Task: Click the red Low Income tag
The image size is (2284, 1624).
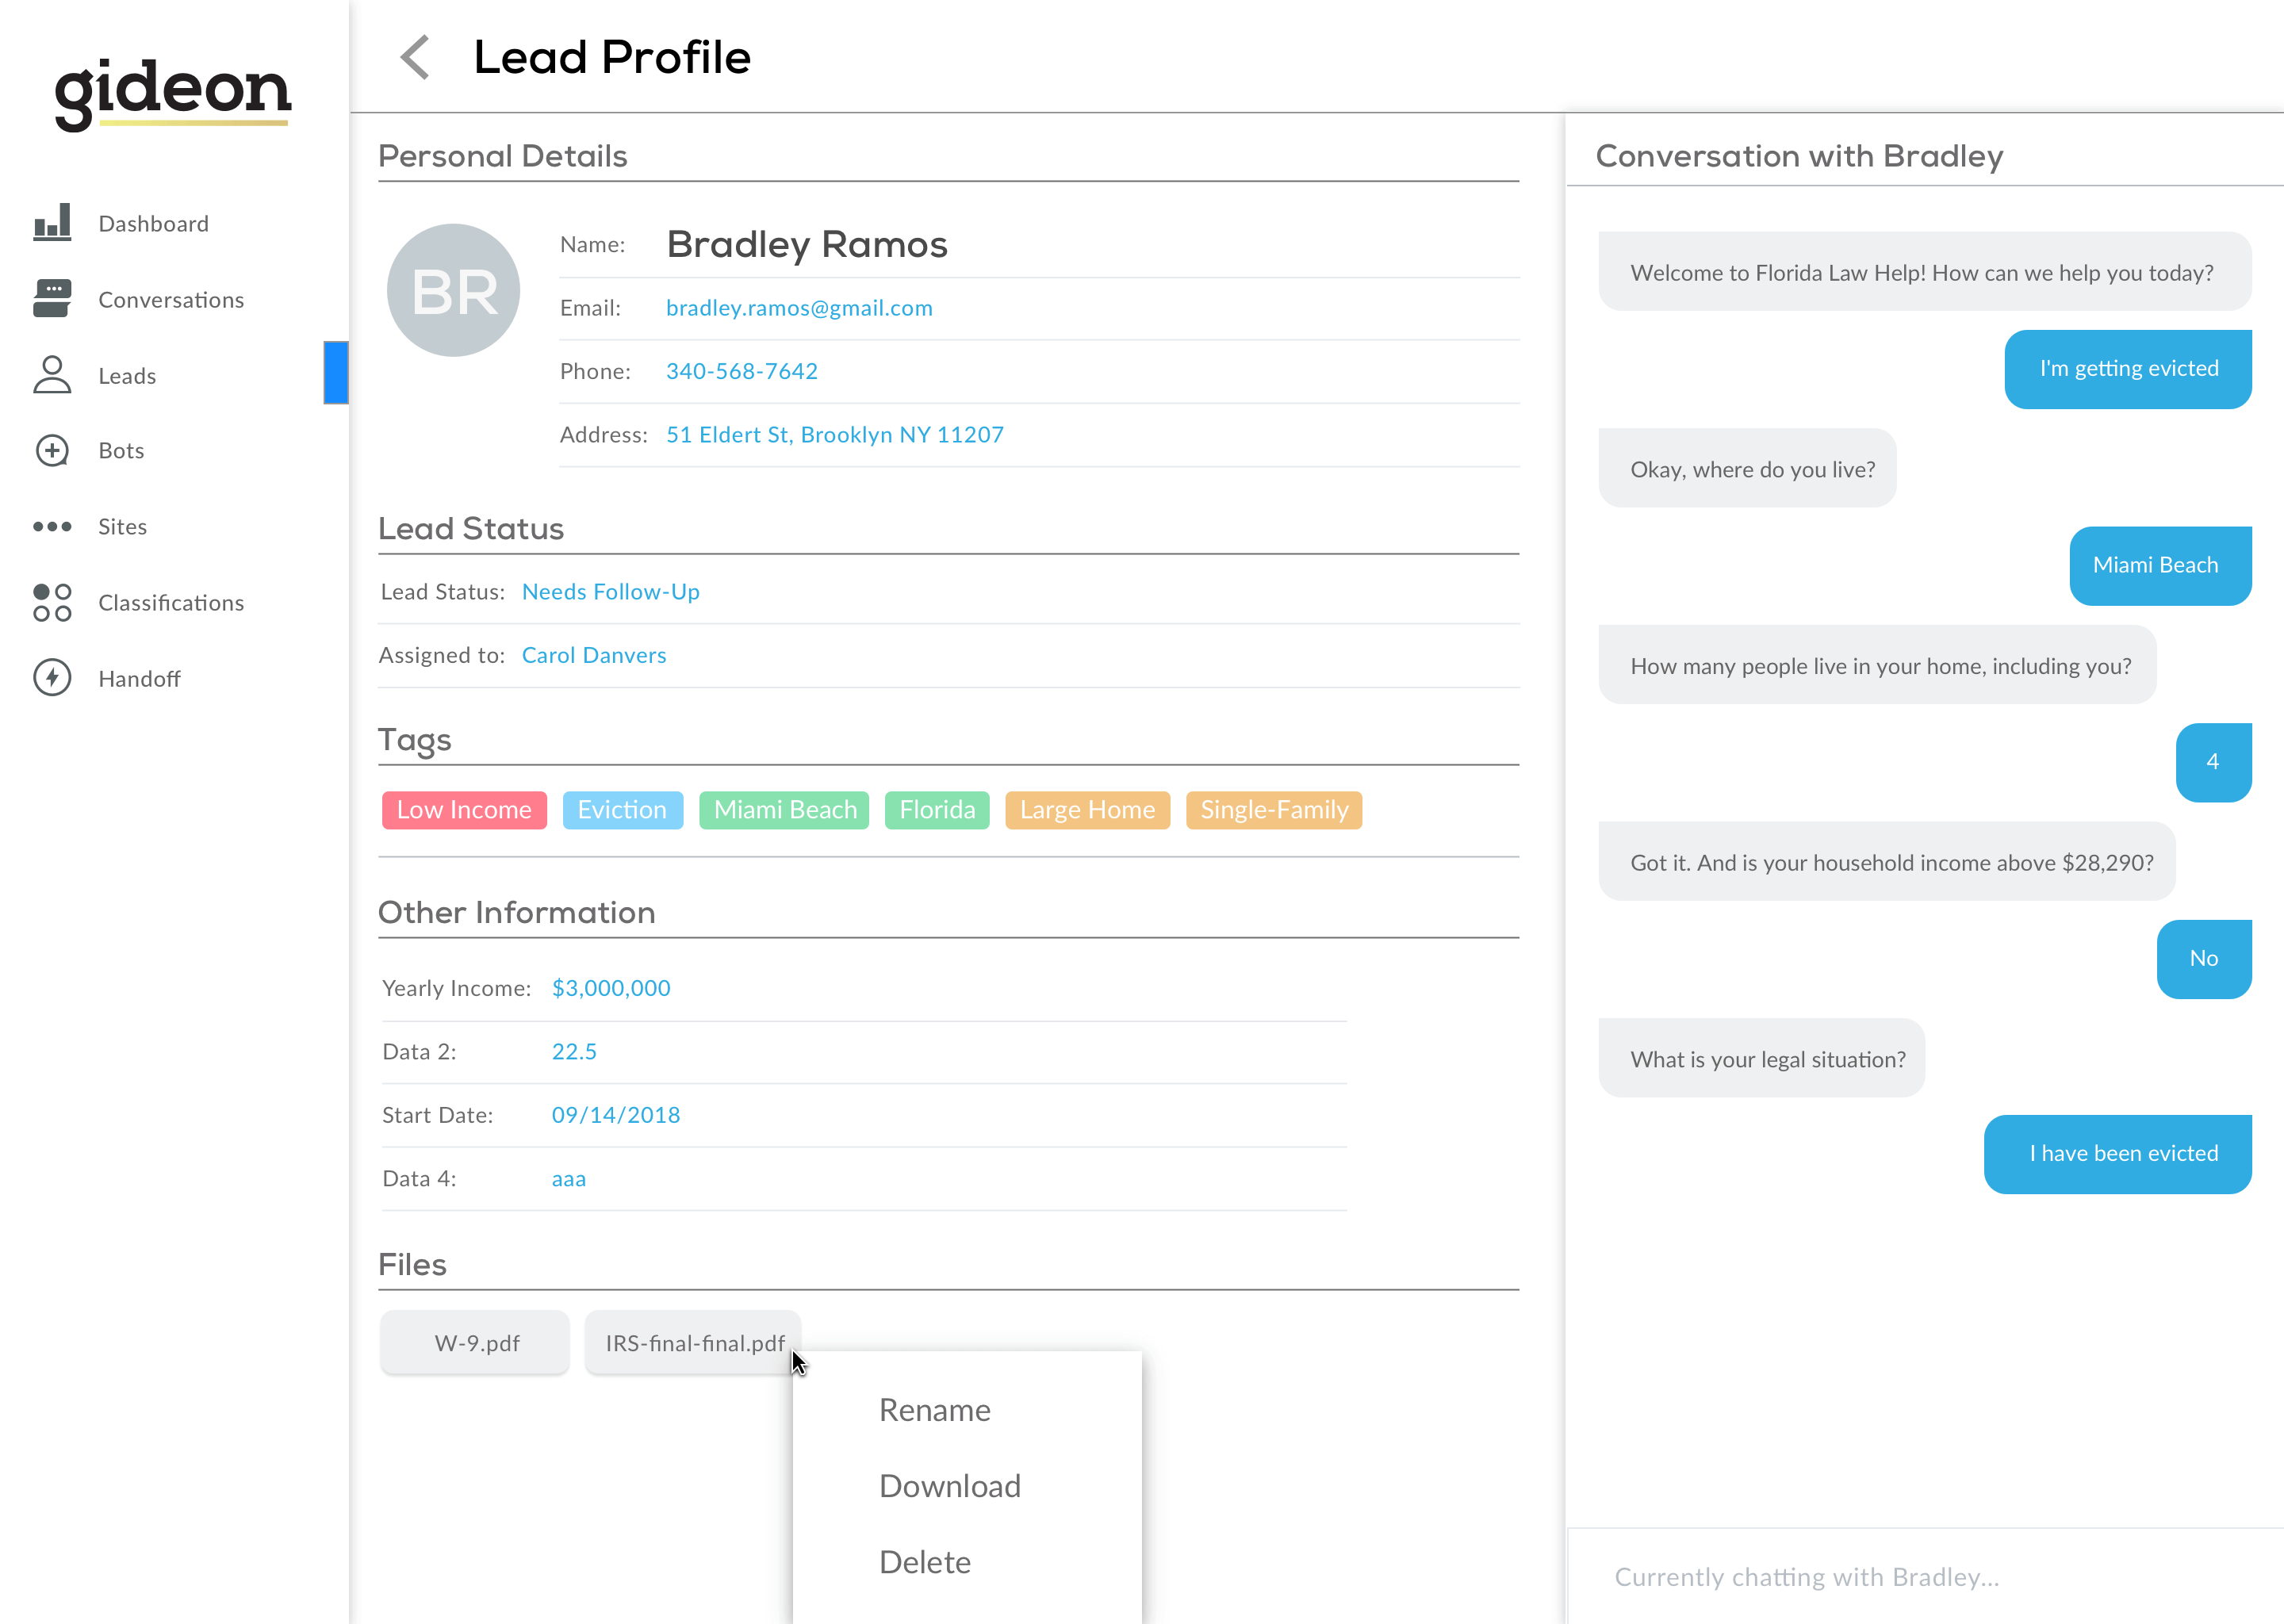Action: point(464,810)
